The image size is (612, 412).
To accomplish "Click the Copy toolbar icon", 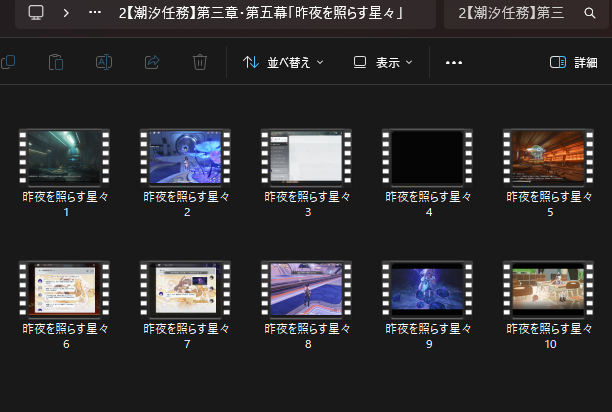I will [8, 62].
